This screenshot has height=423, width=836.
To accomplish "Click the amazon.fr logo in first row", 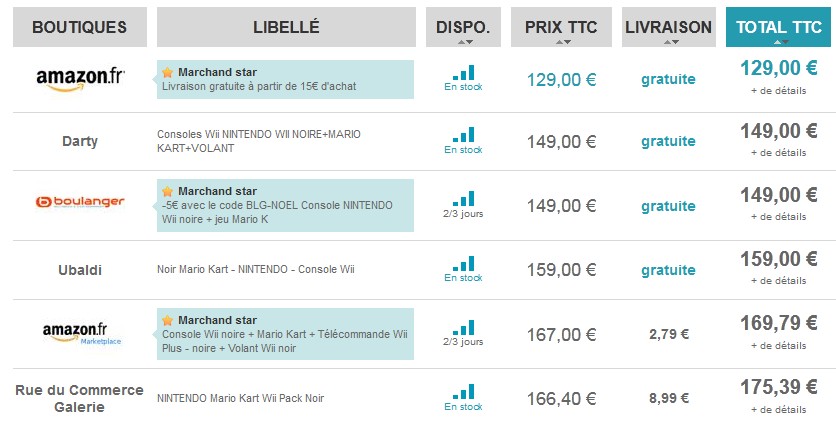I will (x=80, y=80).
